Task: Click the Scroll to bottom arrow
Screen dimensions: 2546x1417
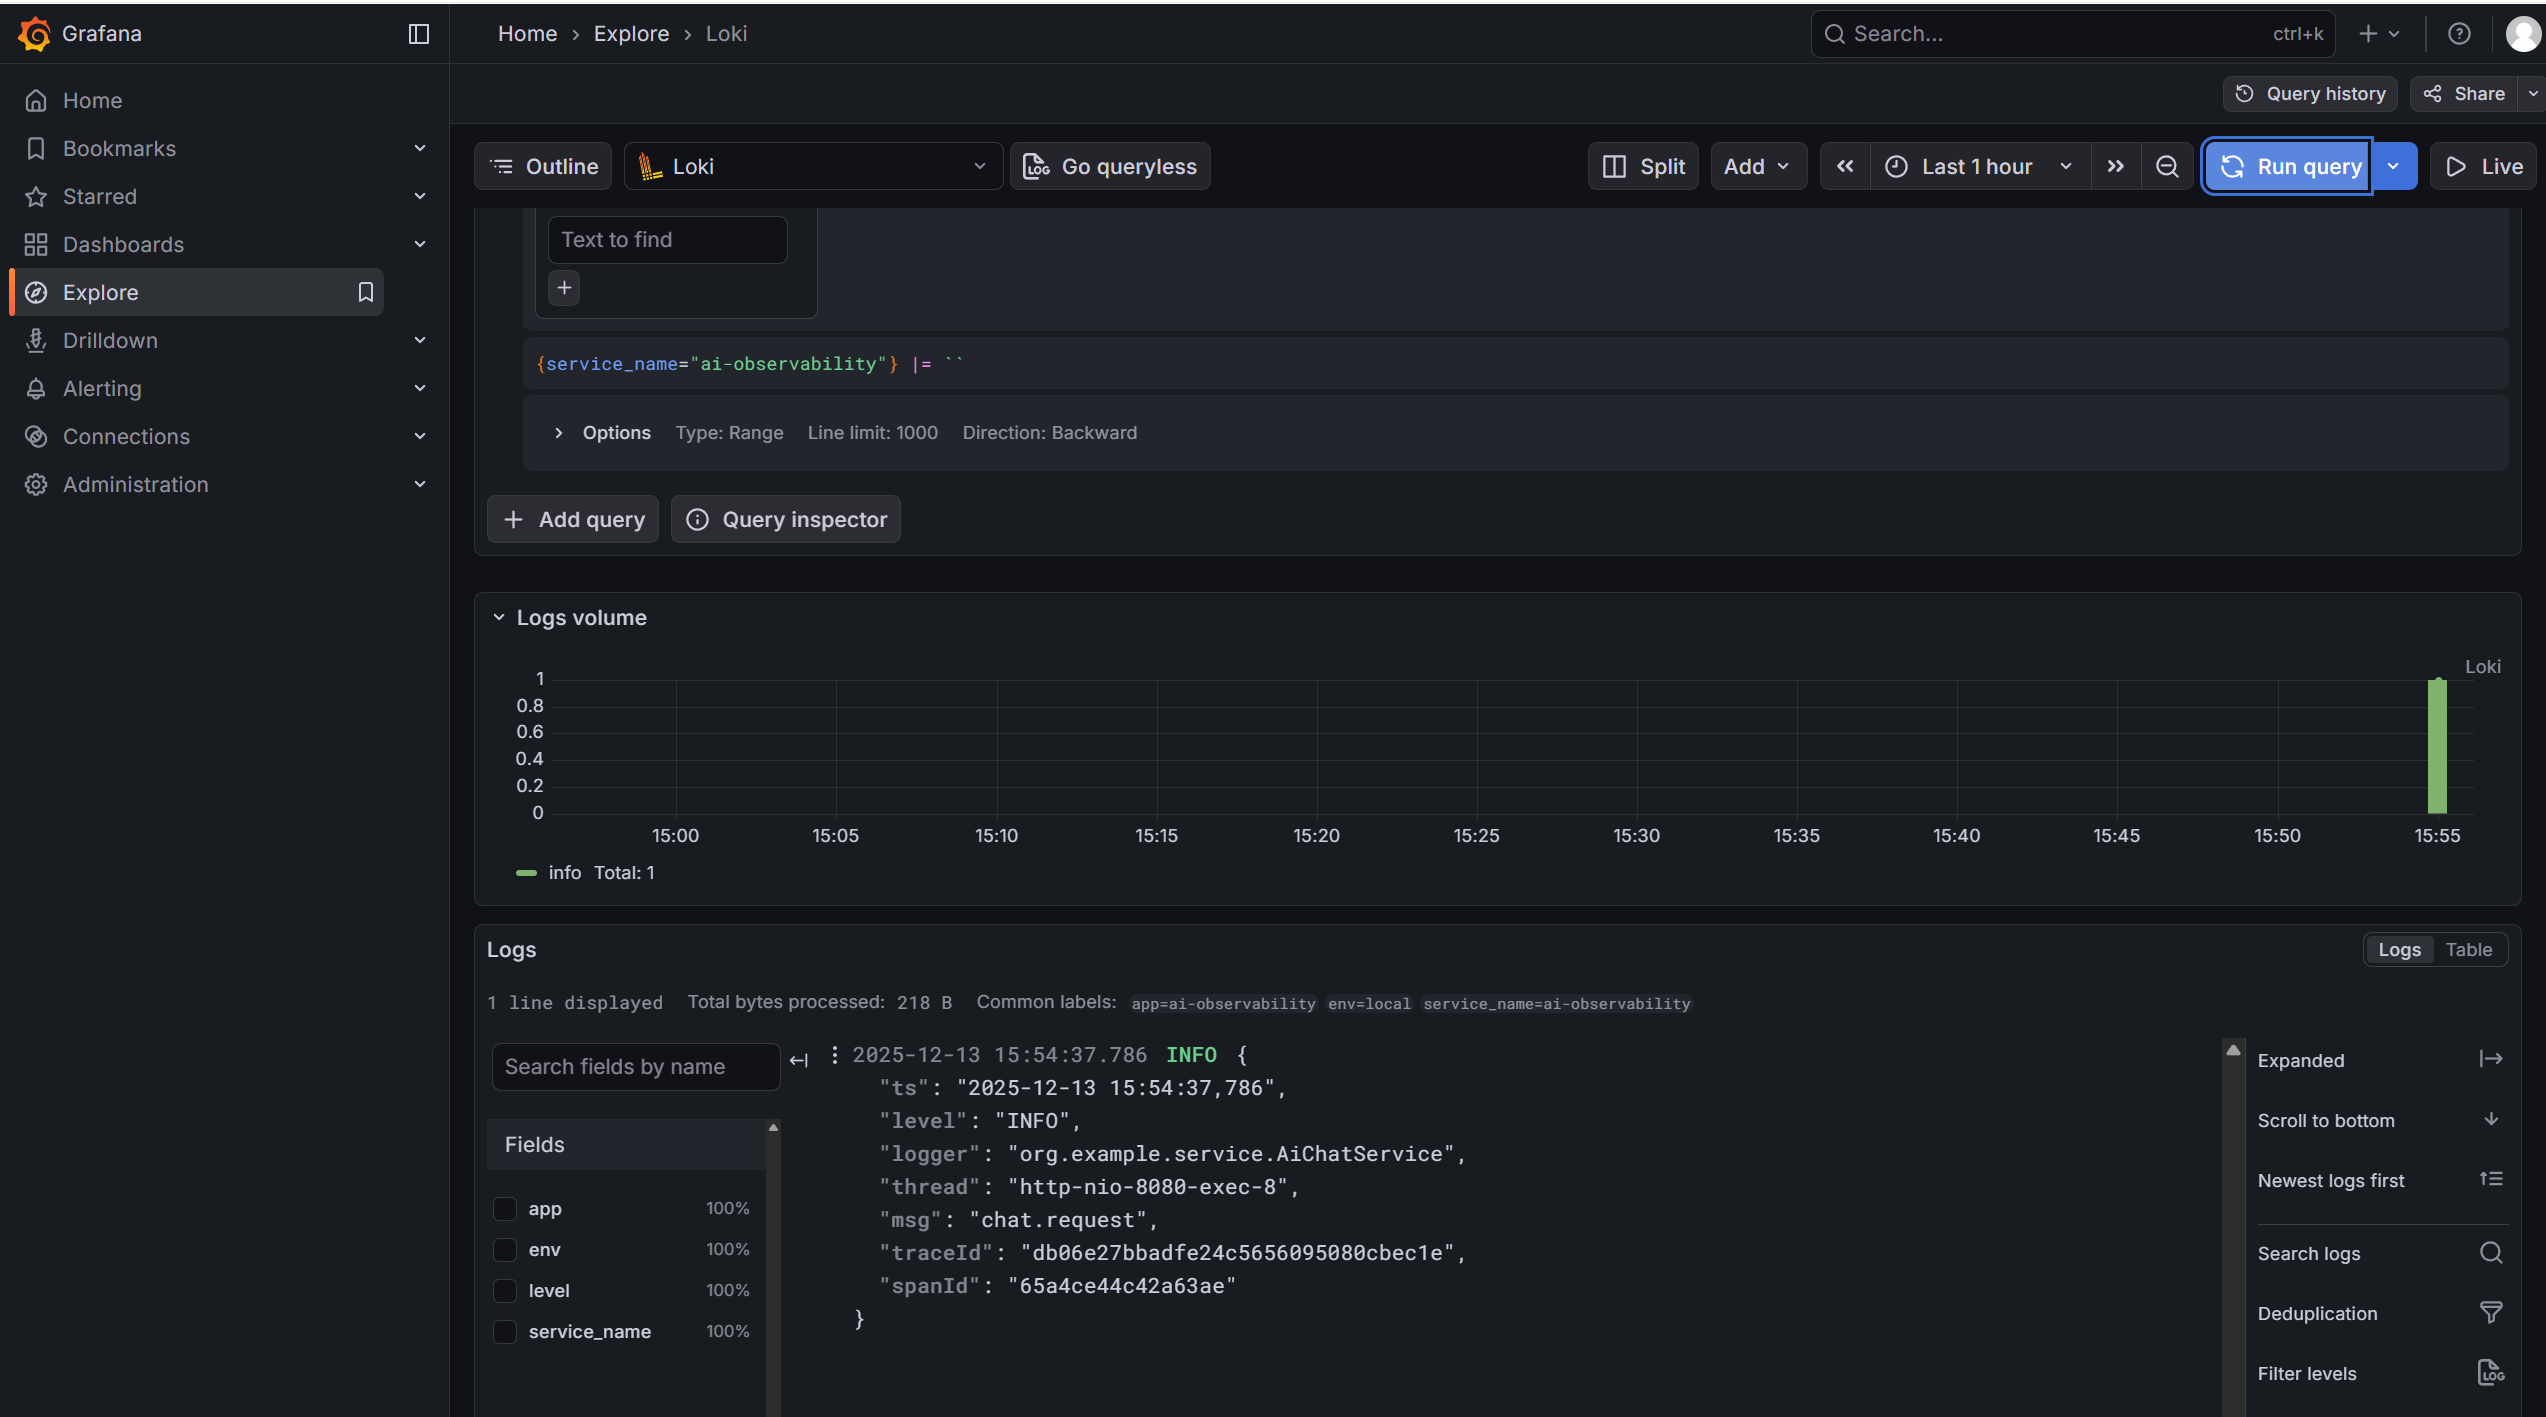Action: click(x=2490, y=1120)
